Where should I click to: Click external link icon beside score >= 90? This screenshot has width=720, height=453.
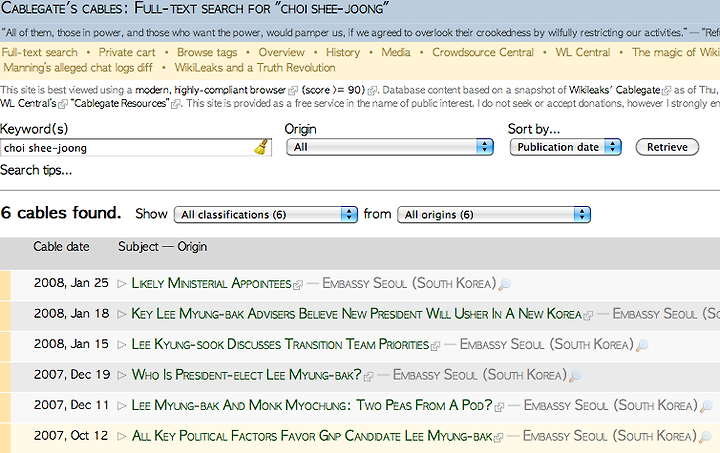(x=372, y=91)
